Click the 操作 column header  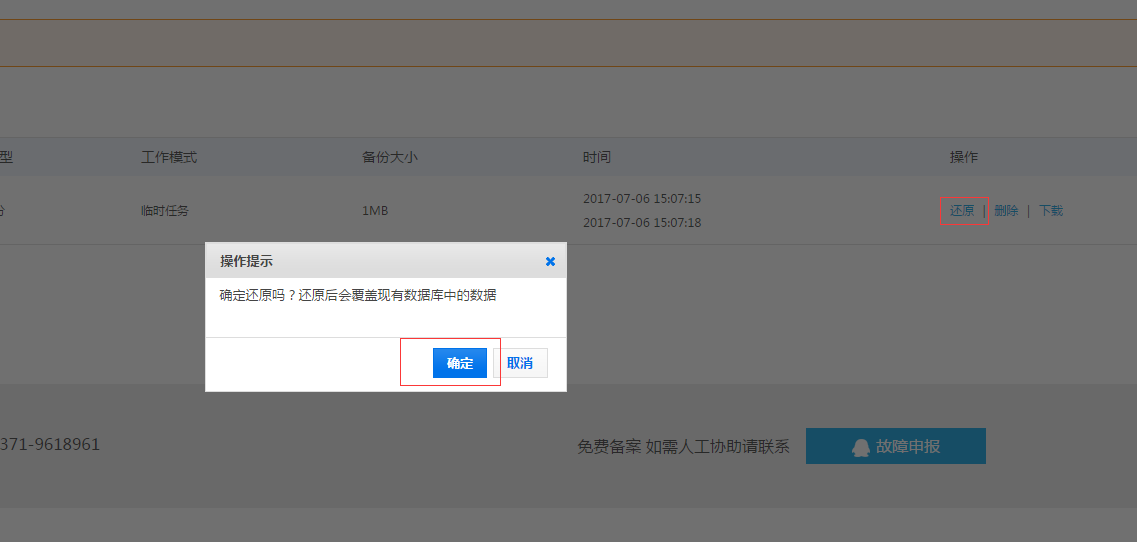point(963,157)
